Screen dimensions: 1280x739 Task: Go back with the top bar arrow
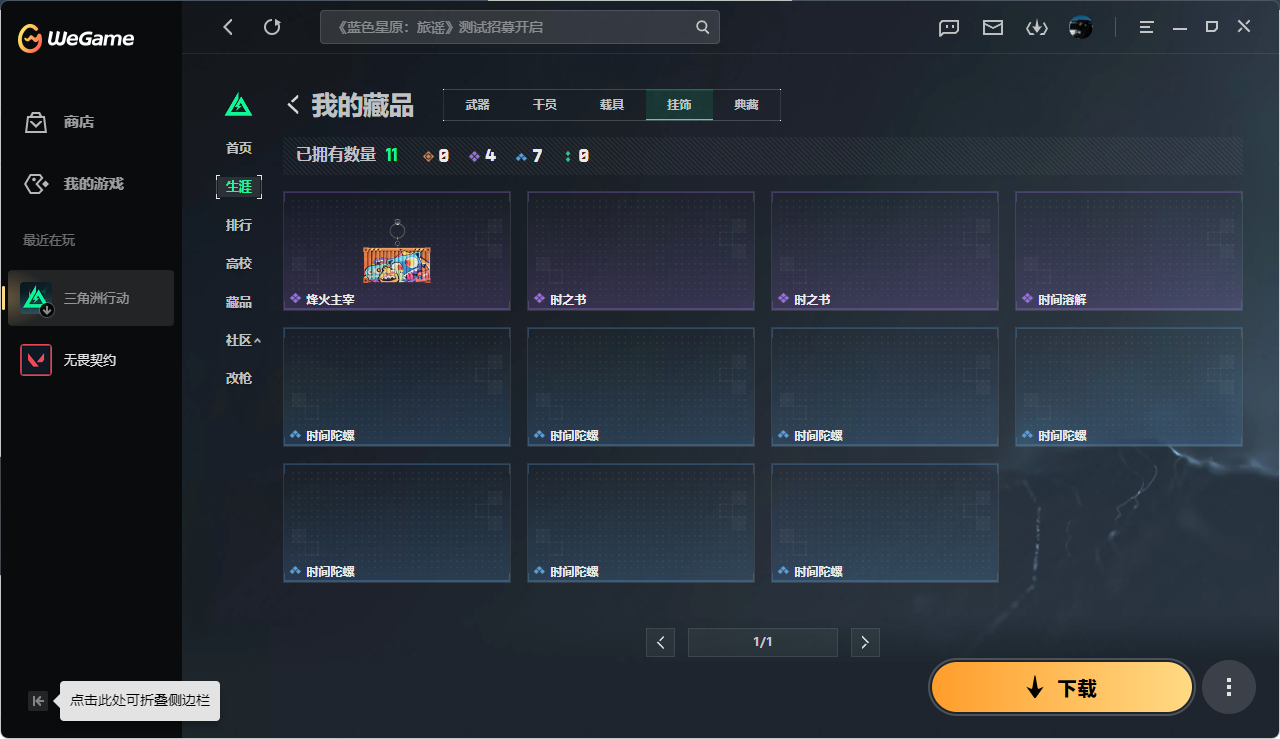coord(228,27)
